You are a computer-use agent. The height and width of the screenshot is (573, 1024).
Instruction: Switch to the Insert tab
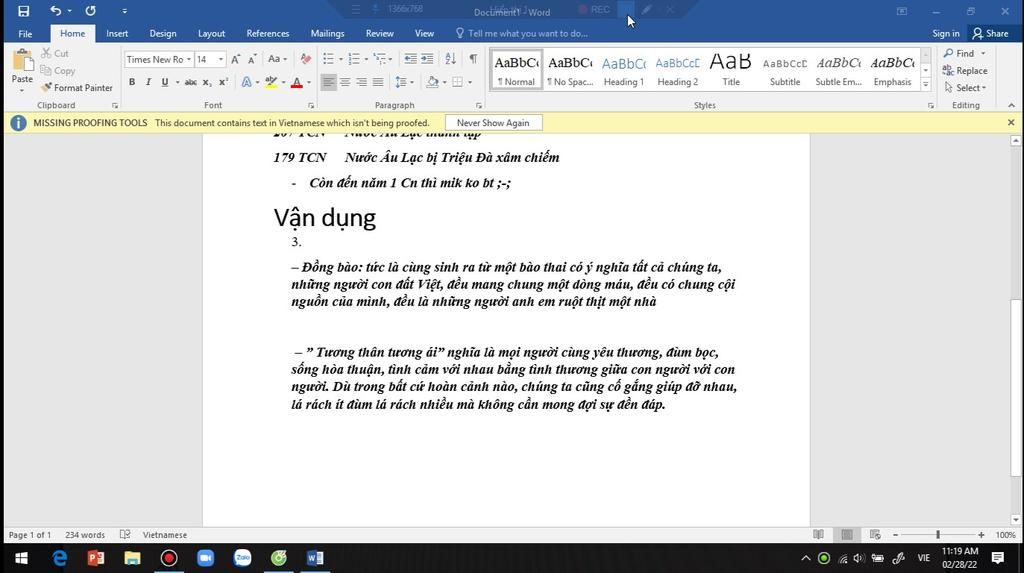coord(117,33)
